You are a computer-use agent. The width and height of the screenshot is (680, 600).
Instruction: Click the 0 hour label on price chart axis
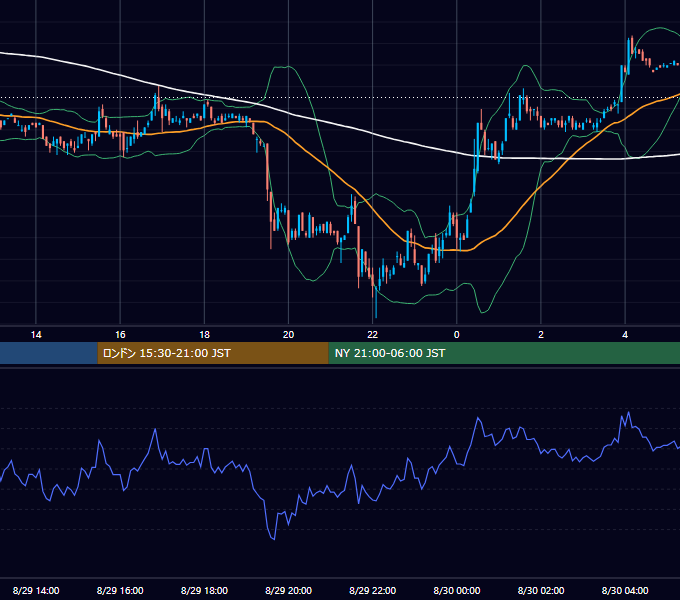pyautogui.click(x=456, y=335)
